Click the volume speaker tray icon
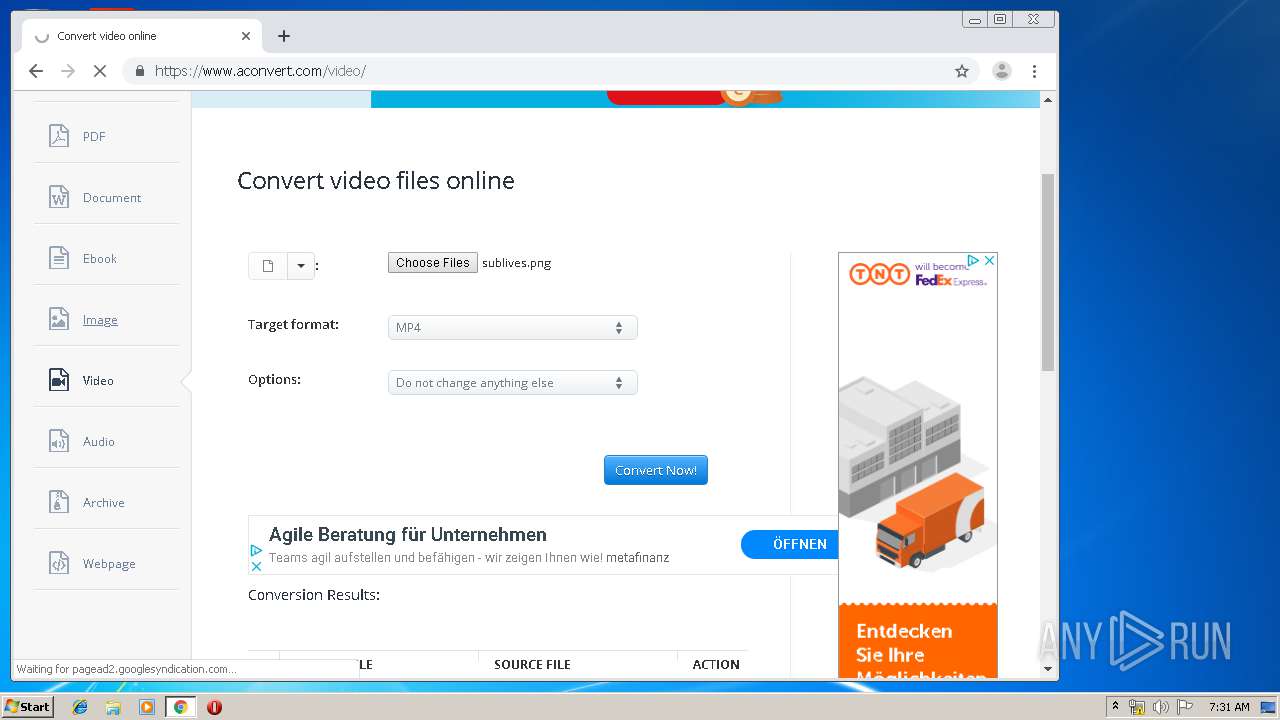This screenshot has height=720, width=1280. [x=1161, y=707]
